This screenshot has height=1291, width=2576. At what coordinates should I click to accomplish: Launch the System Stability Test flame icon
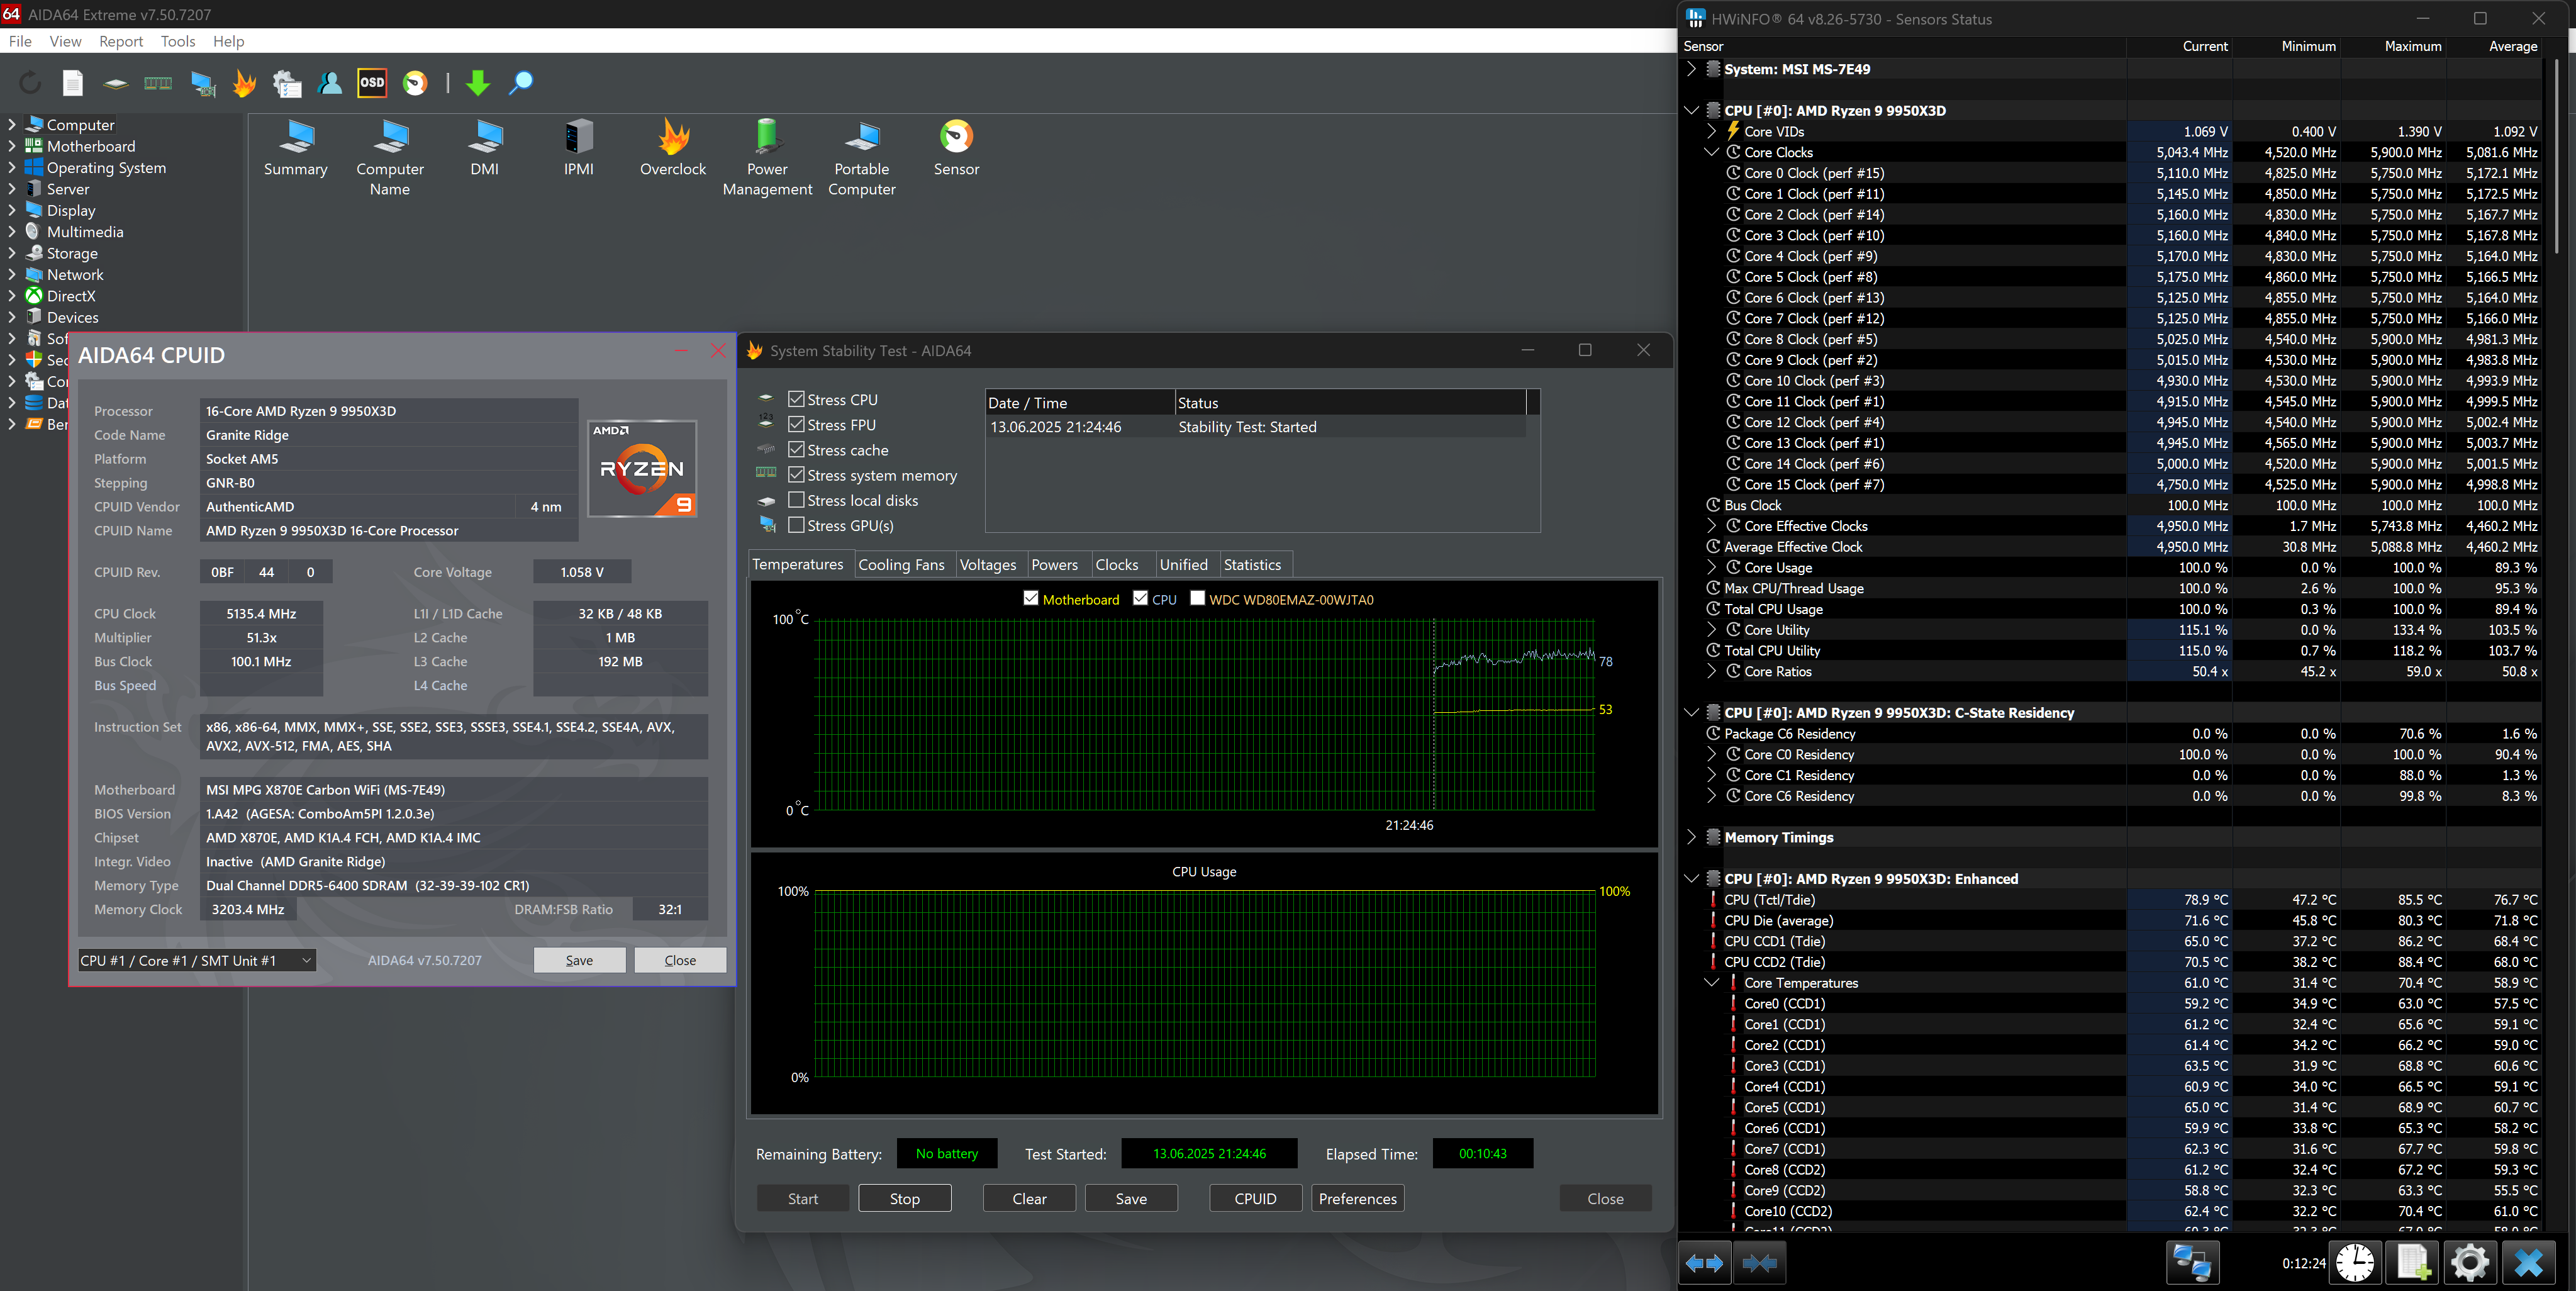click(244, 83)
